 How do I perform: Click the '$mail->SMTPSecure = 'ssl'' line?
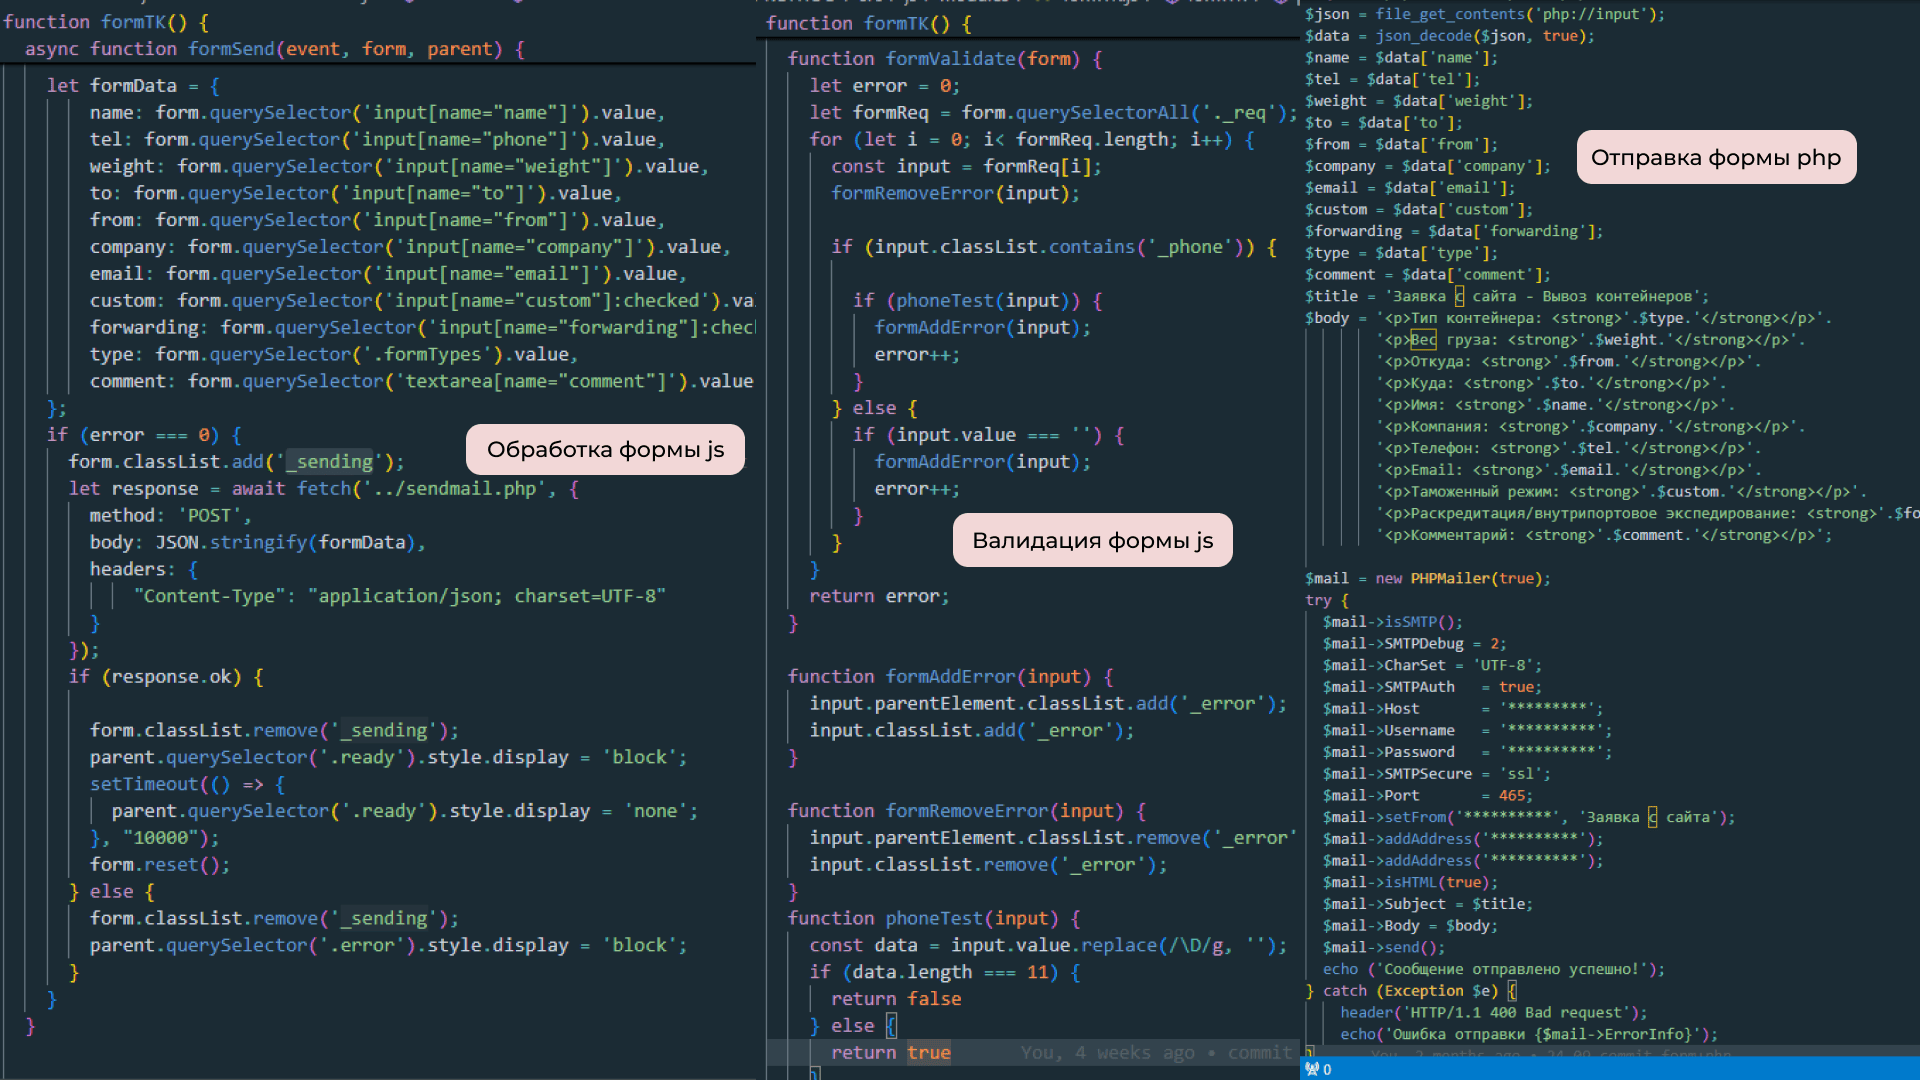[x=1437, y=774]
